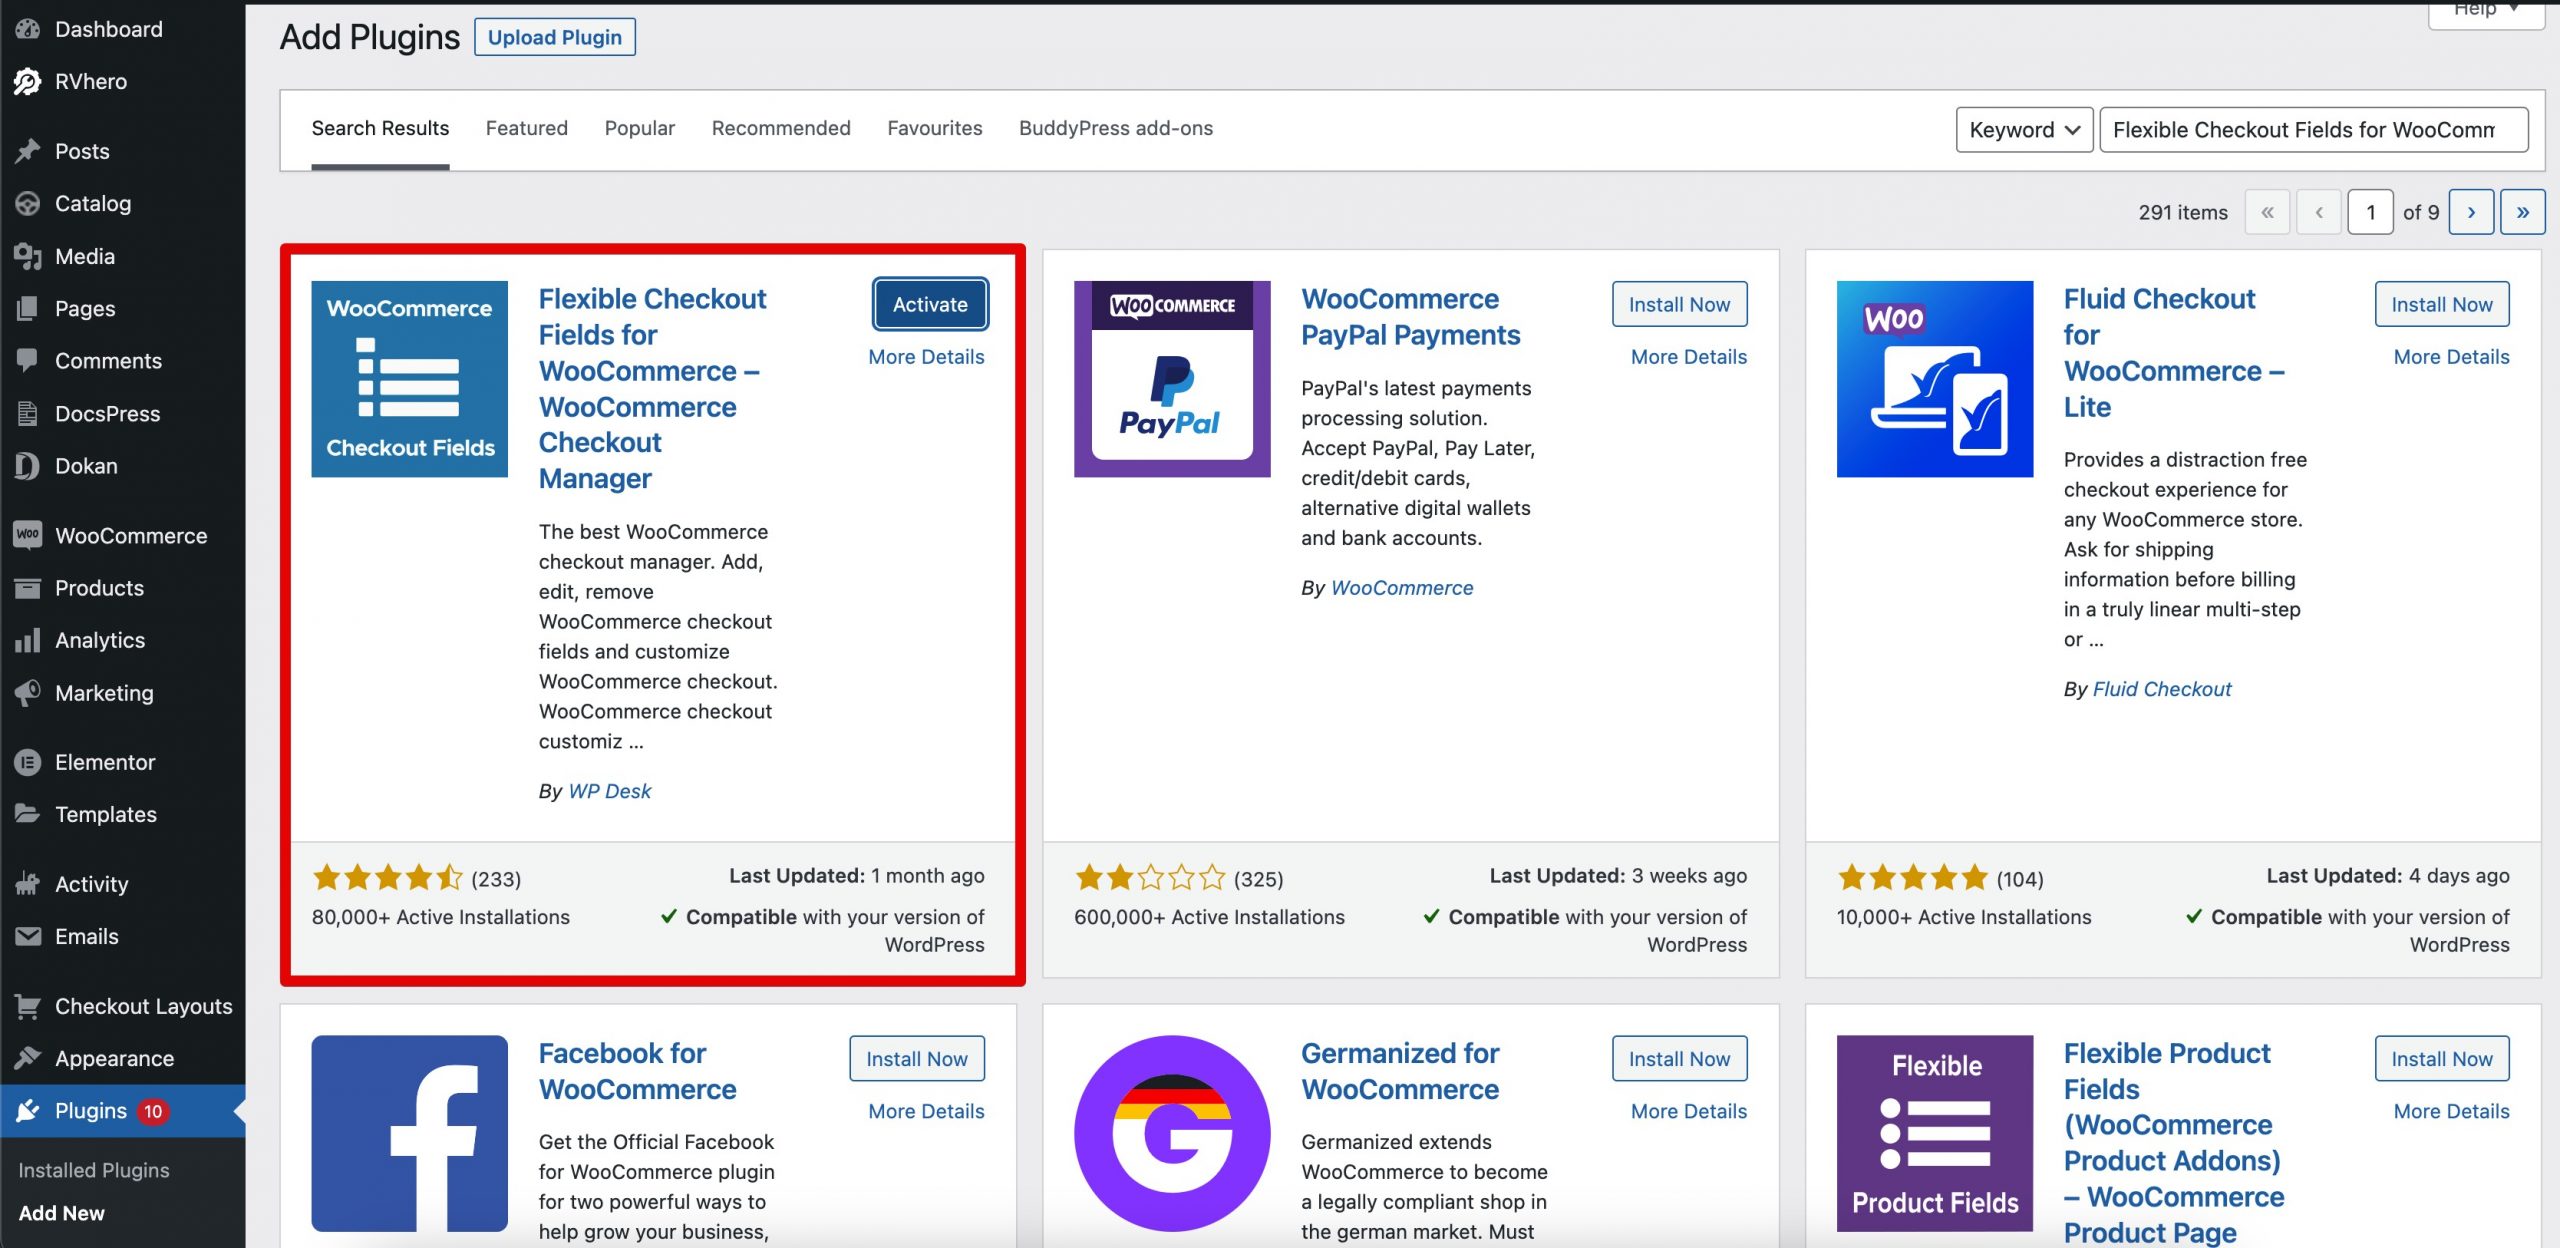Switch to the Featured tab
The height and width of the screenshot is (1248, 2560).
coord(526,128)
